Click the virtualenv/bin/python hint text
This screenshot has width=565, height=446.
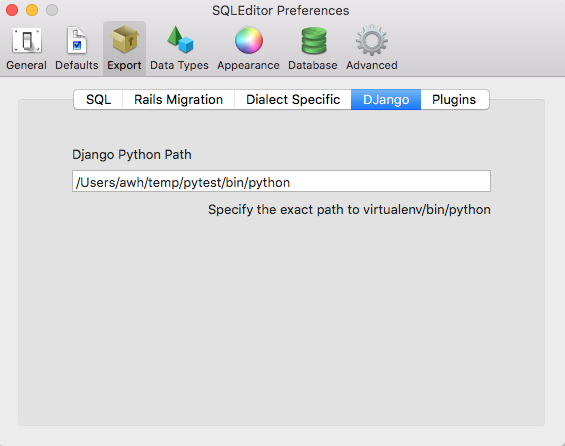click(x=349, y=210)
